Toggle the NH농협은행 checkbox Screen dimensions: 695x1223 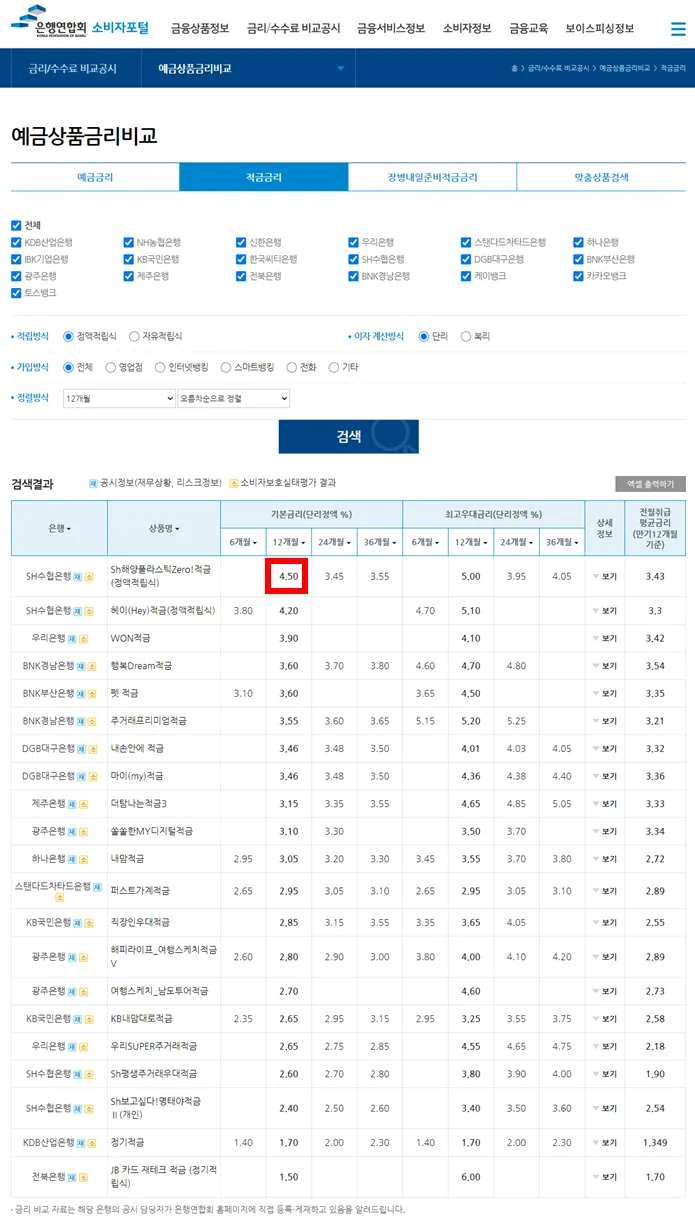[129, 243]
